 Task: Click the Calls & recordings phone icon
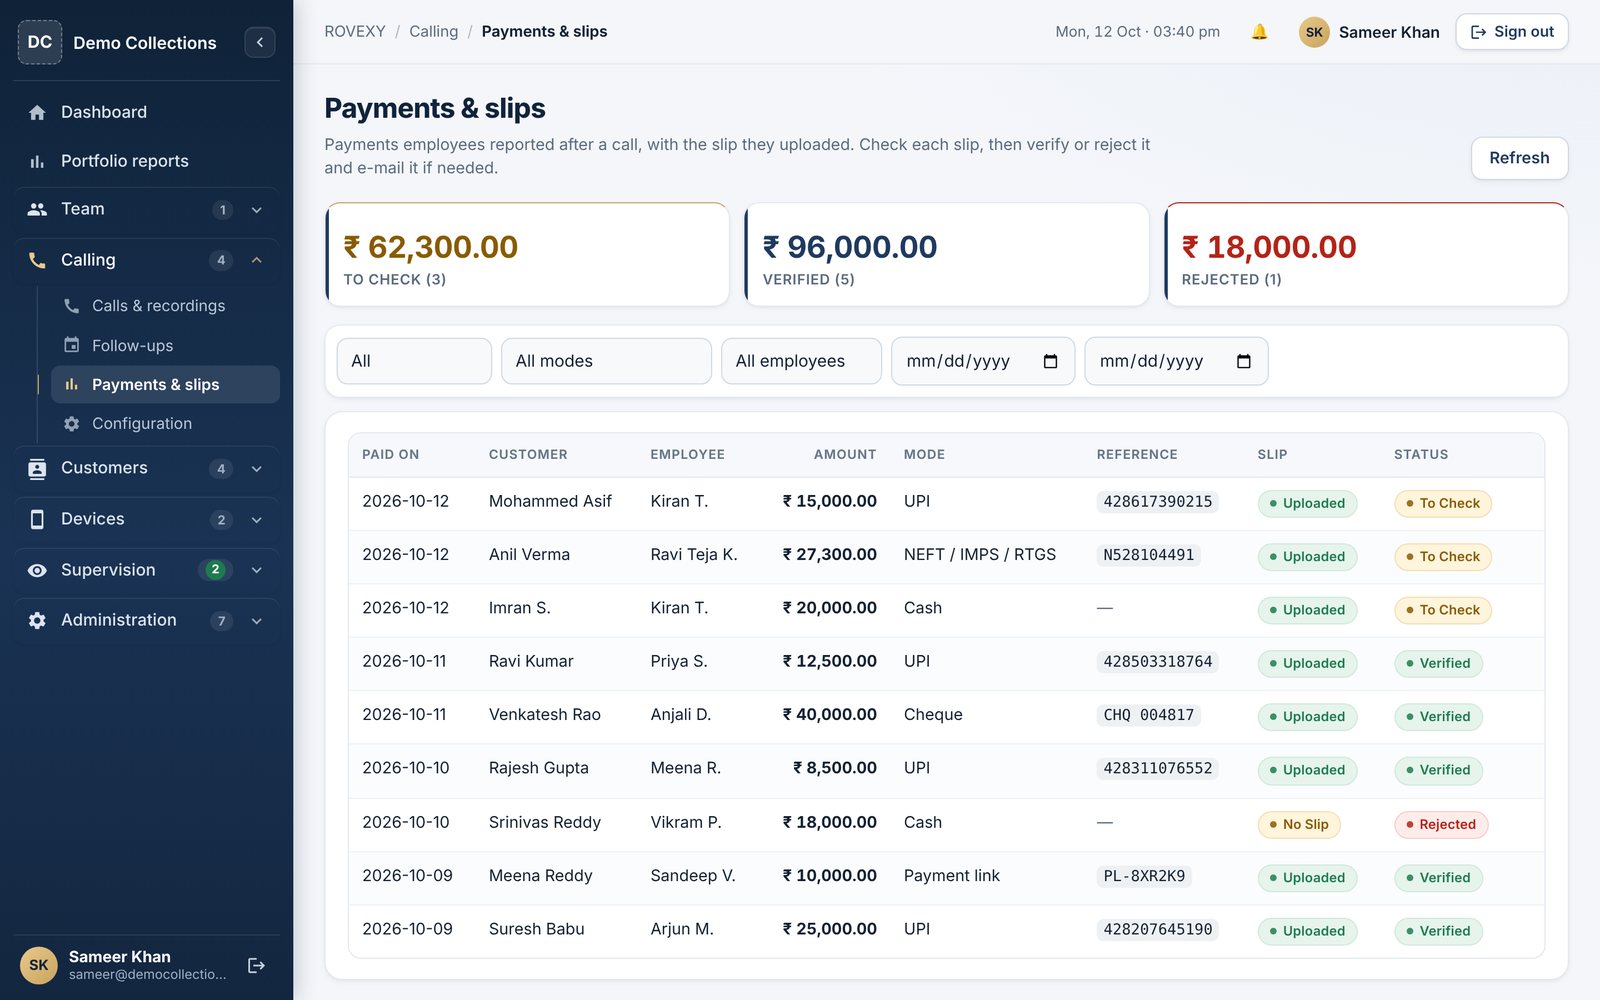(71, 306)
